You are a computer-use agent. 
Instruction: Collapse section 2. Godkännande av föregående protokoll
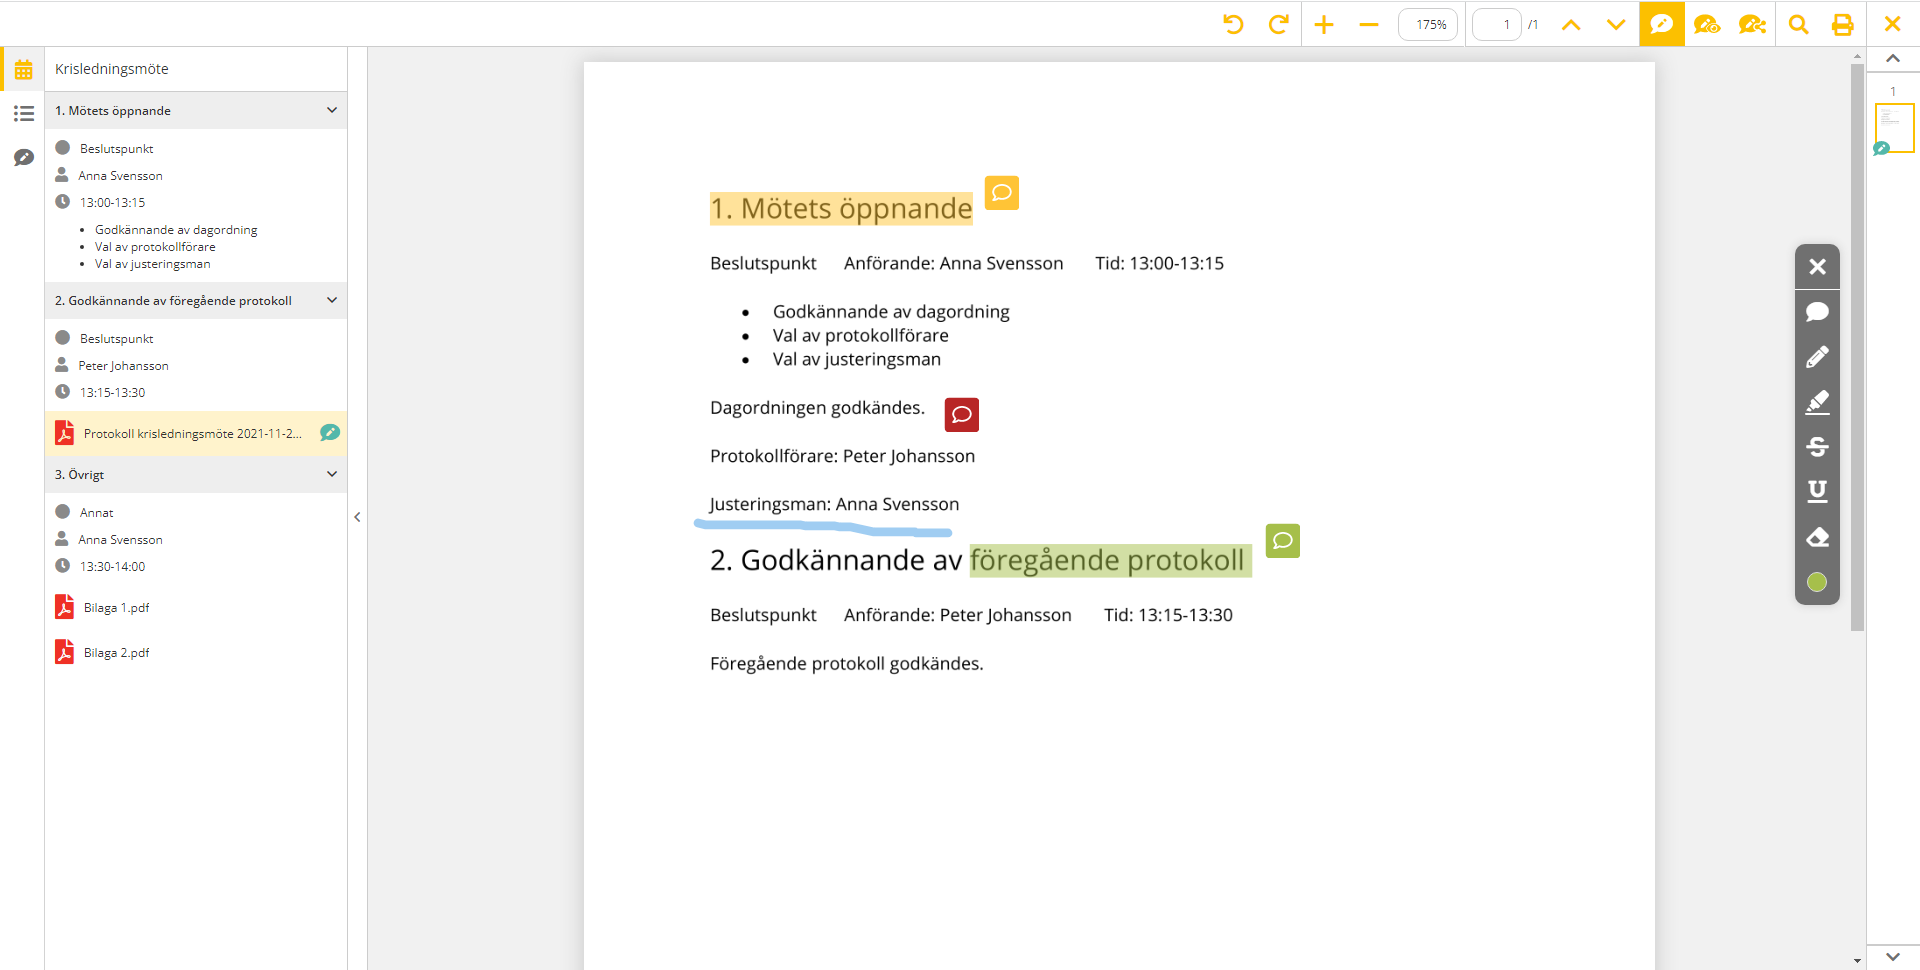coord(332,300)
